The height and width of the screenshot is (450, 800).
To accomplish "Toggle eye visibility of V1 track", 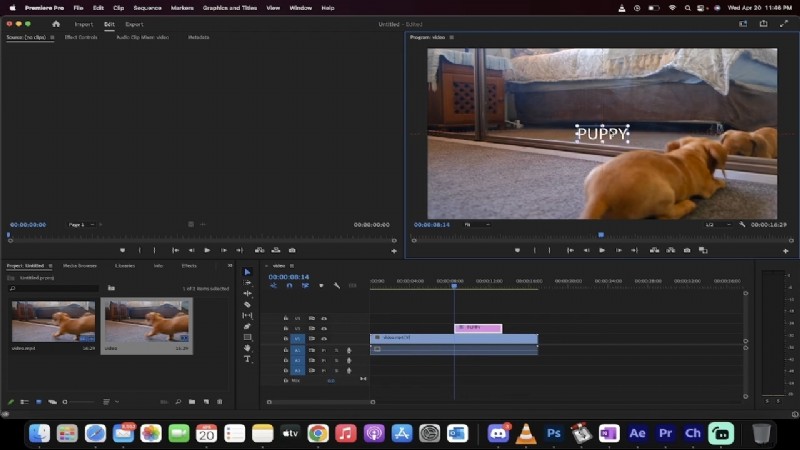I will (x=323, y=339).
